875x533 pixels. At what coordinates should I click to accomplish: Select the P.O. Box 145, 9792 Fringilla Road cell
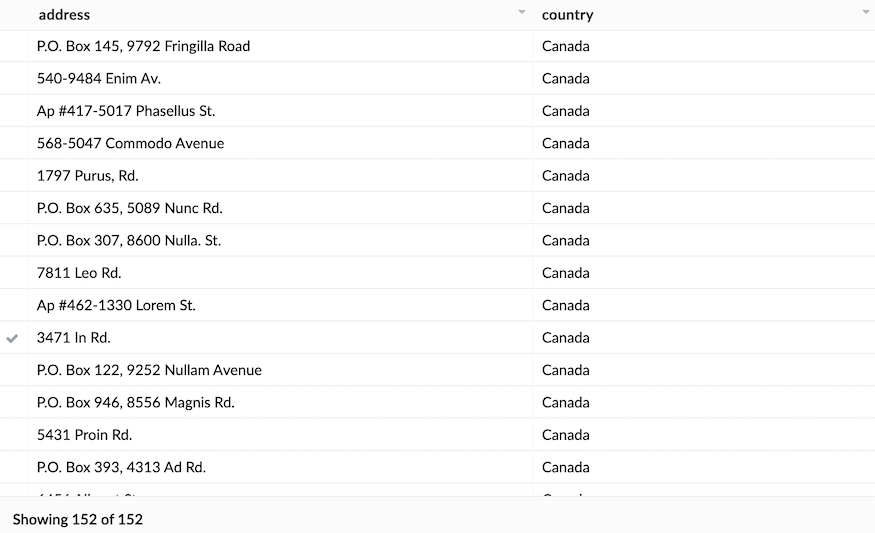point(143,46)
